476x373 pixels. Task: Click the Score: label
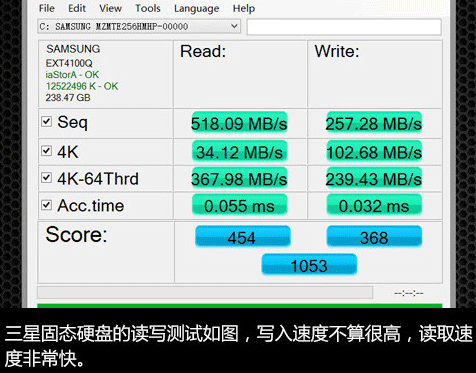76,235
